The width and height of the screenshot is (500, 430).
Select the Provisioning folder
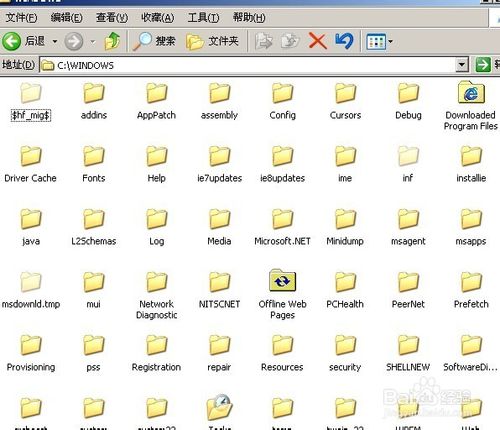pyautogui.click(x=31, y=354)
